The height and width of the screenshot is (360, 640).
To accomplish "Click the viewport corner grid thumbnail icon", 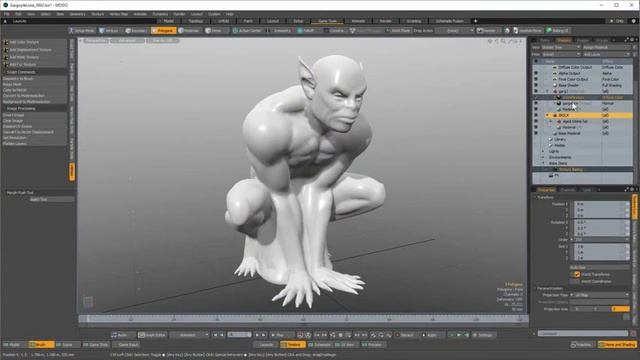I will [88, 302].
